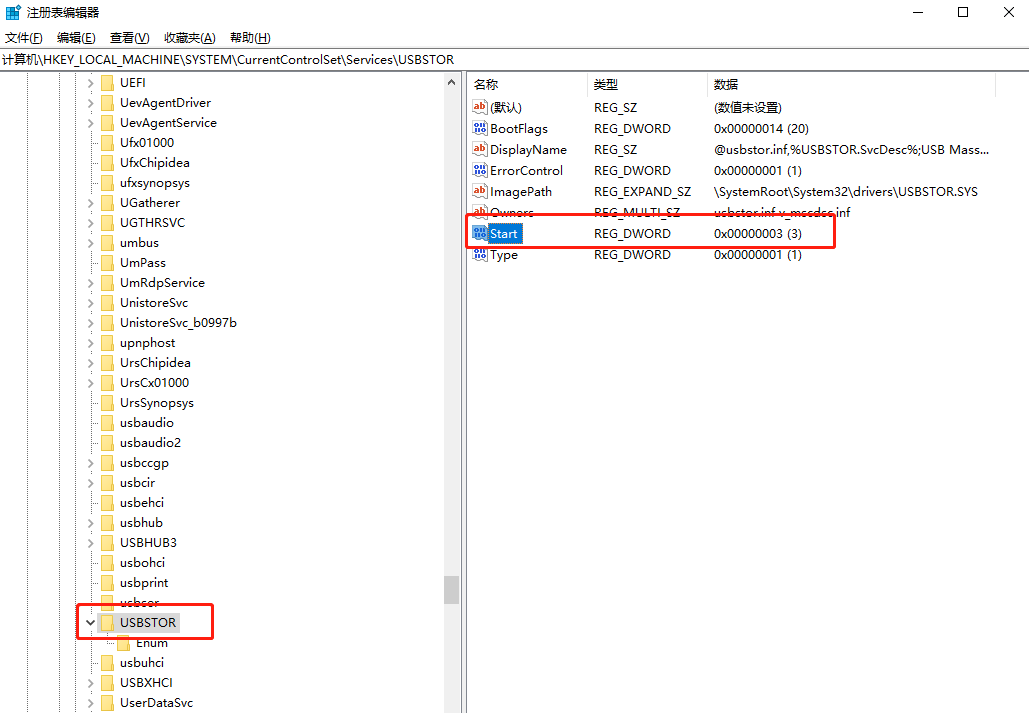Select the usbaudio2 key

pos(148,442)
